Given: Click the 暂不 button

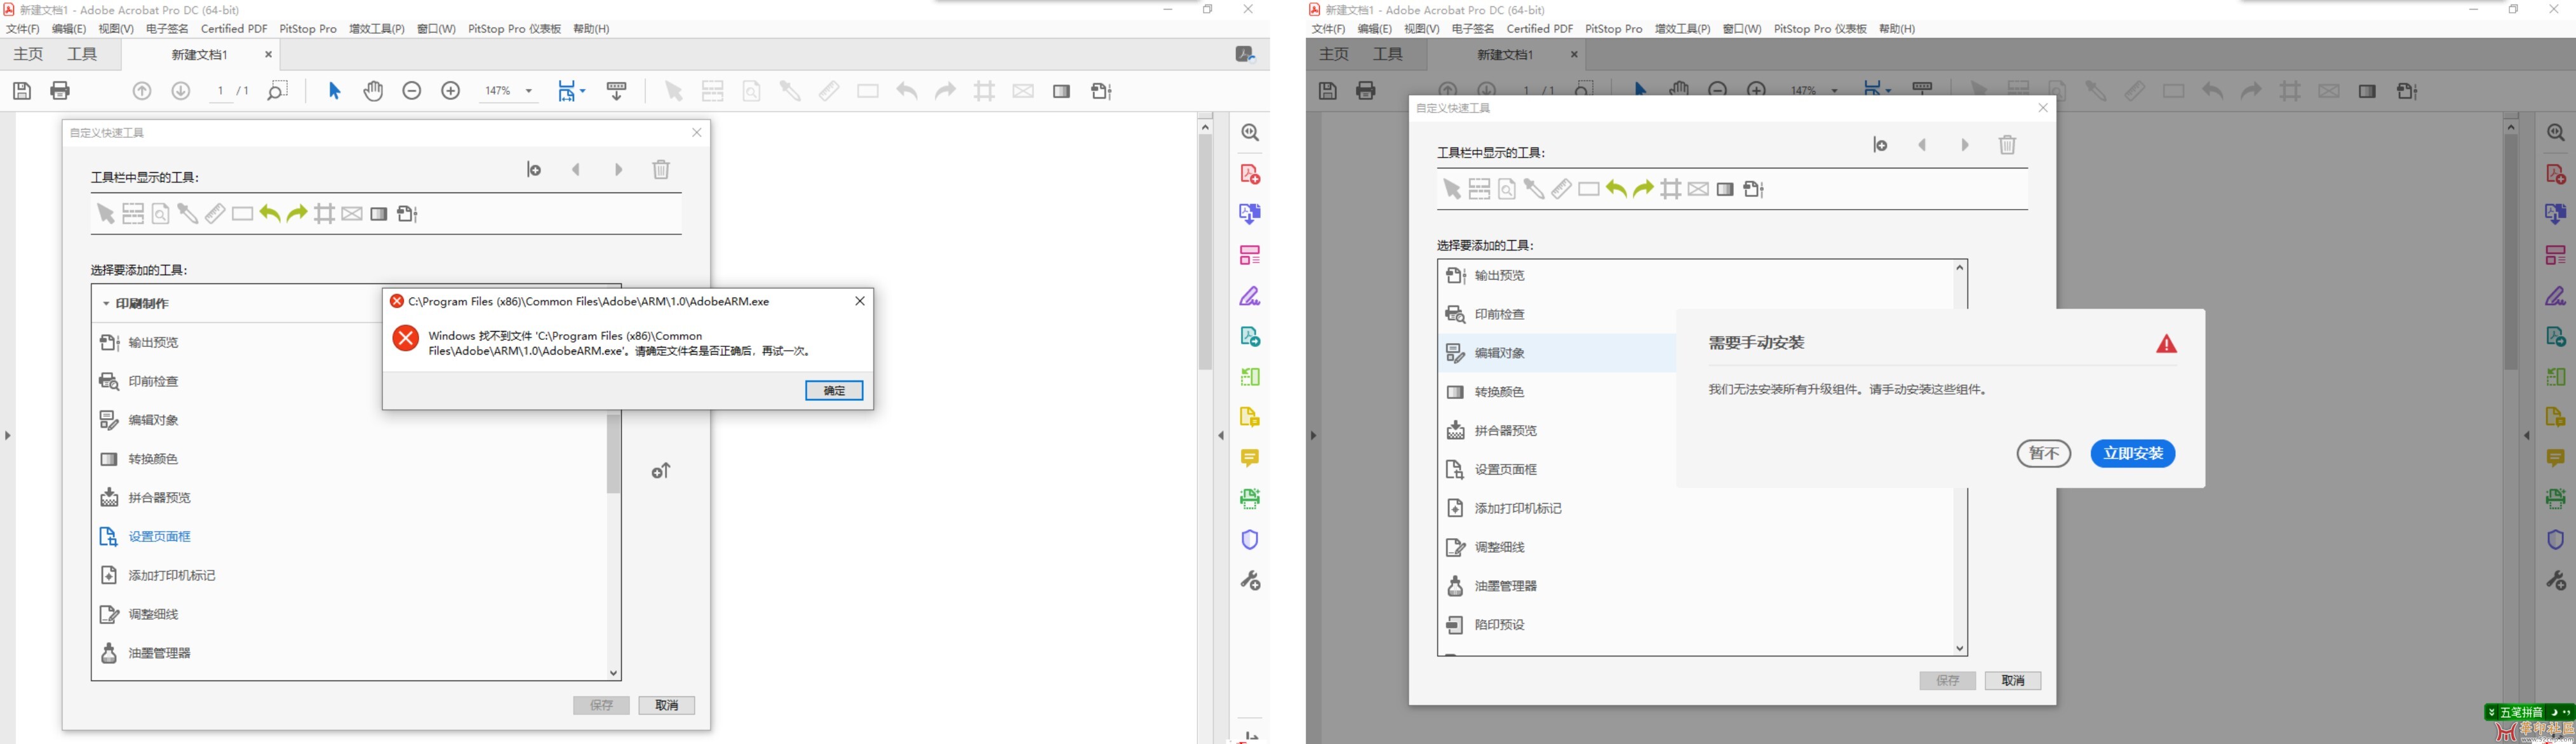Looking at the screenshot, I should (x=2043, y=454).
